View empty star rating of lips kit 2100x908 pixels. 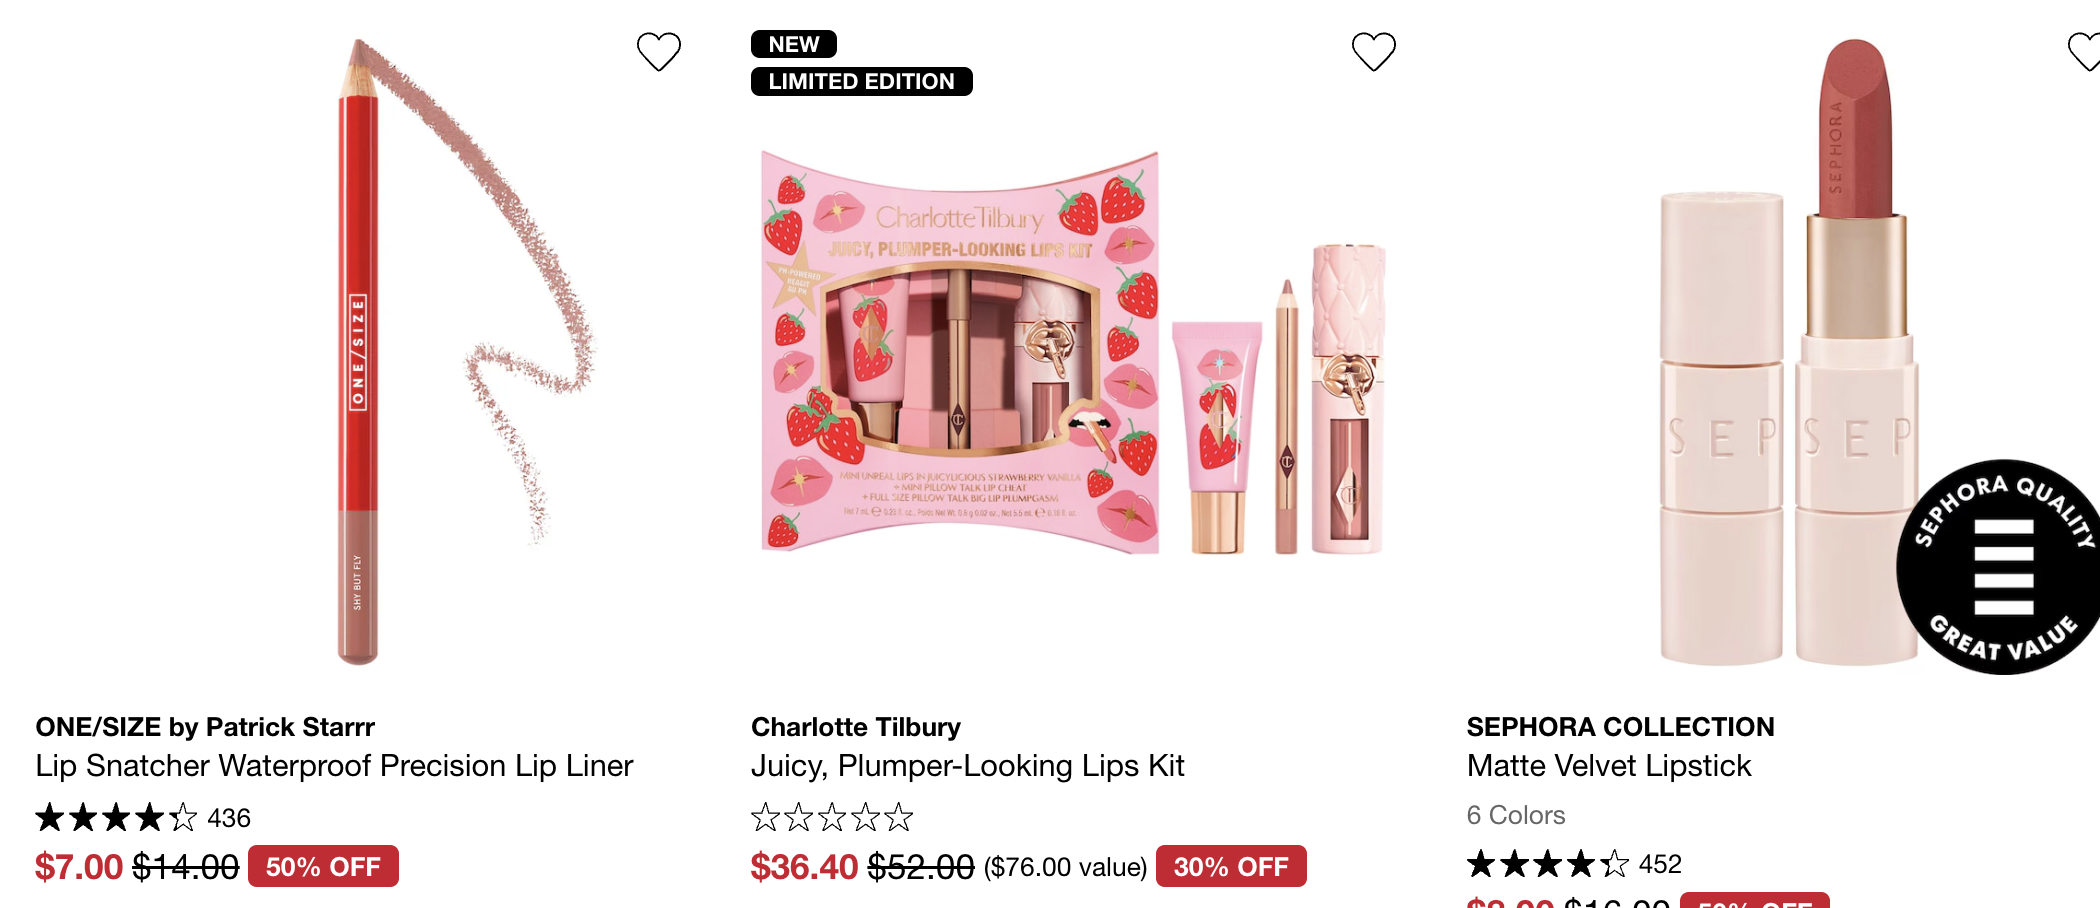[832, 818]
